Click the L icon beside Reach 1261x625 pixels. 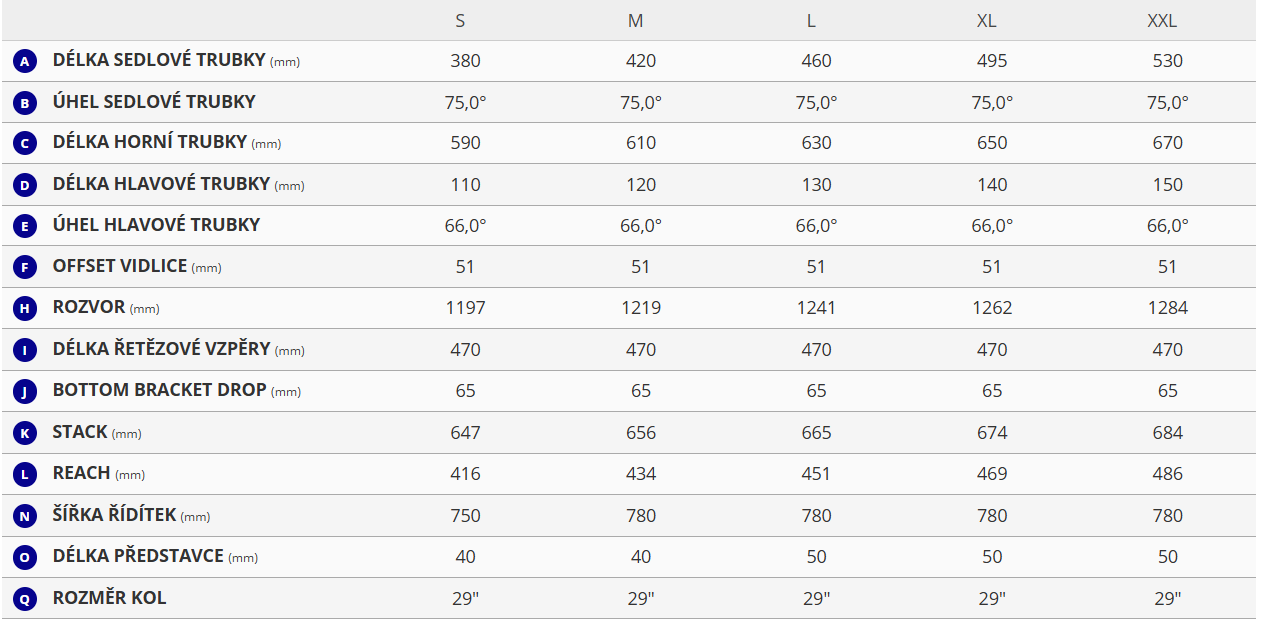25,474
